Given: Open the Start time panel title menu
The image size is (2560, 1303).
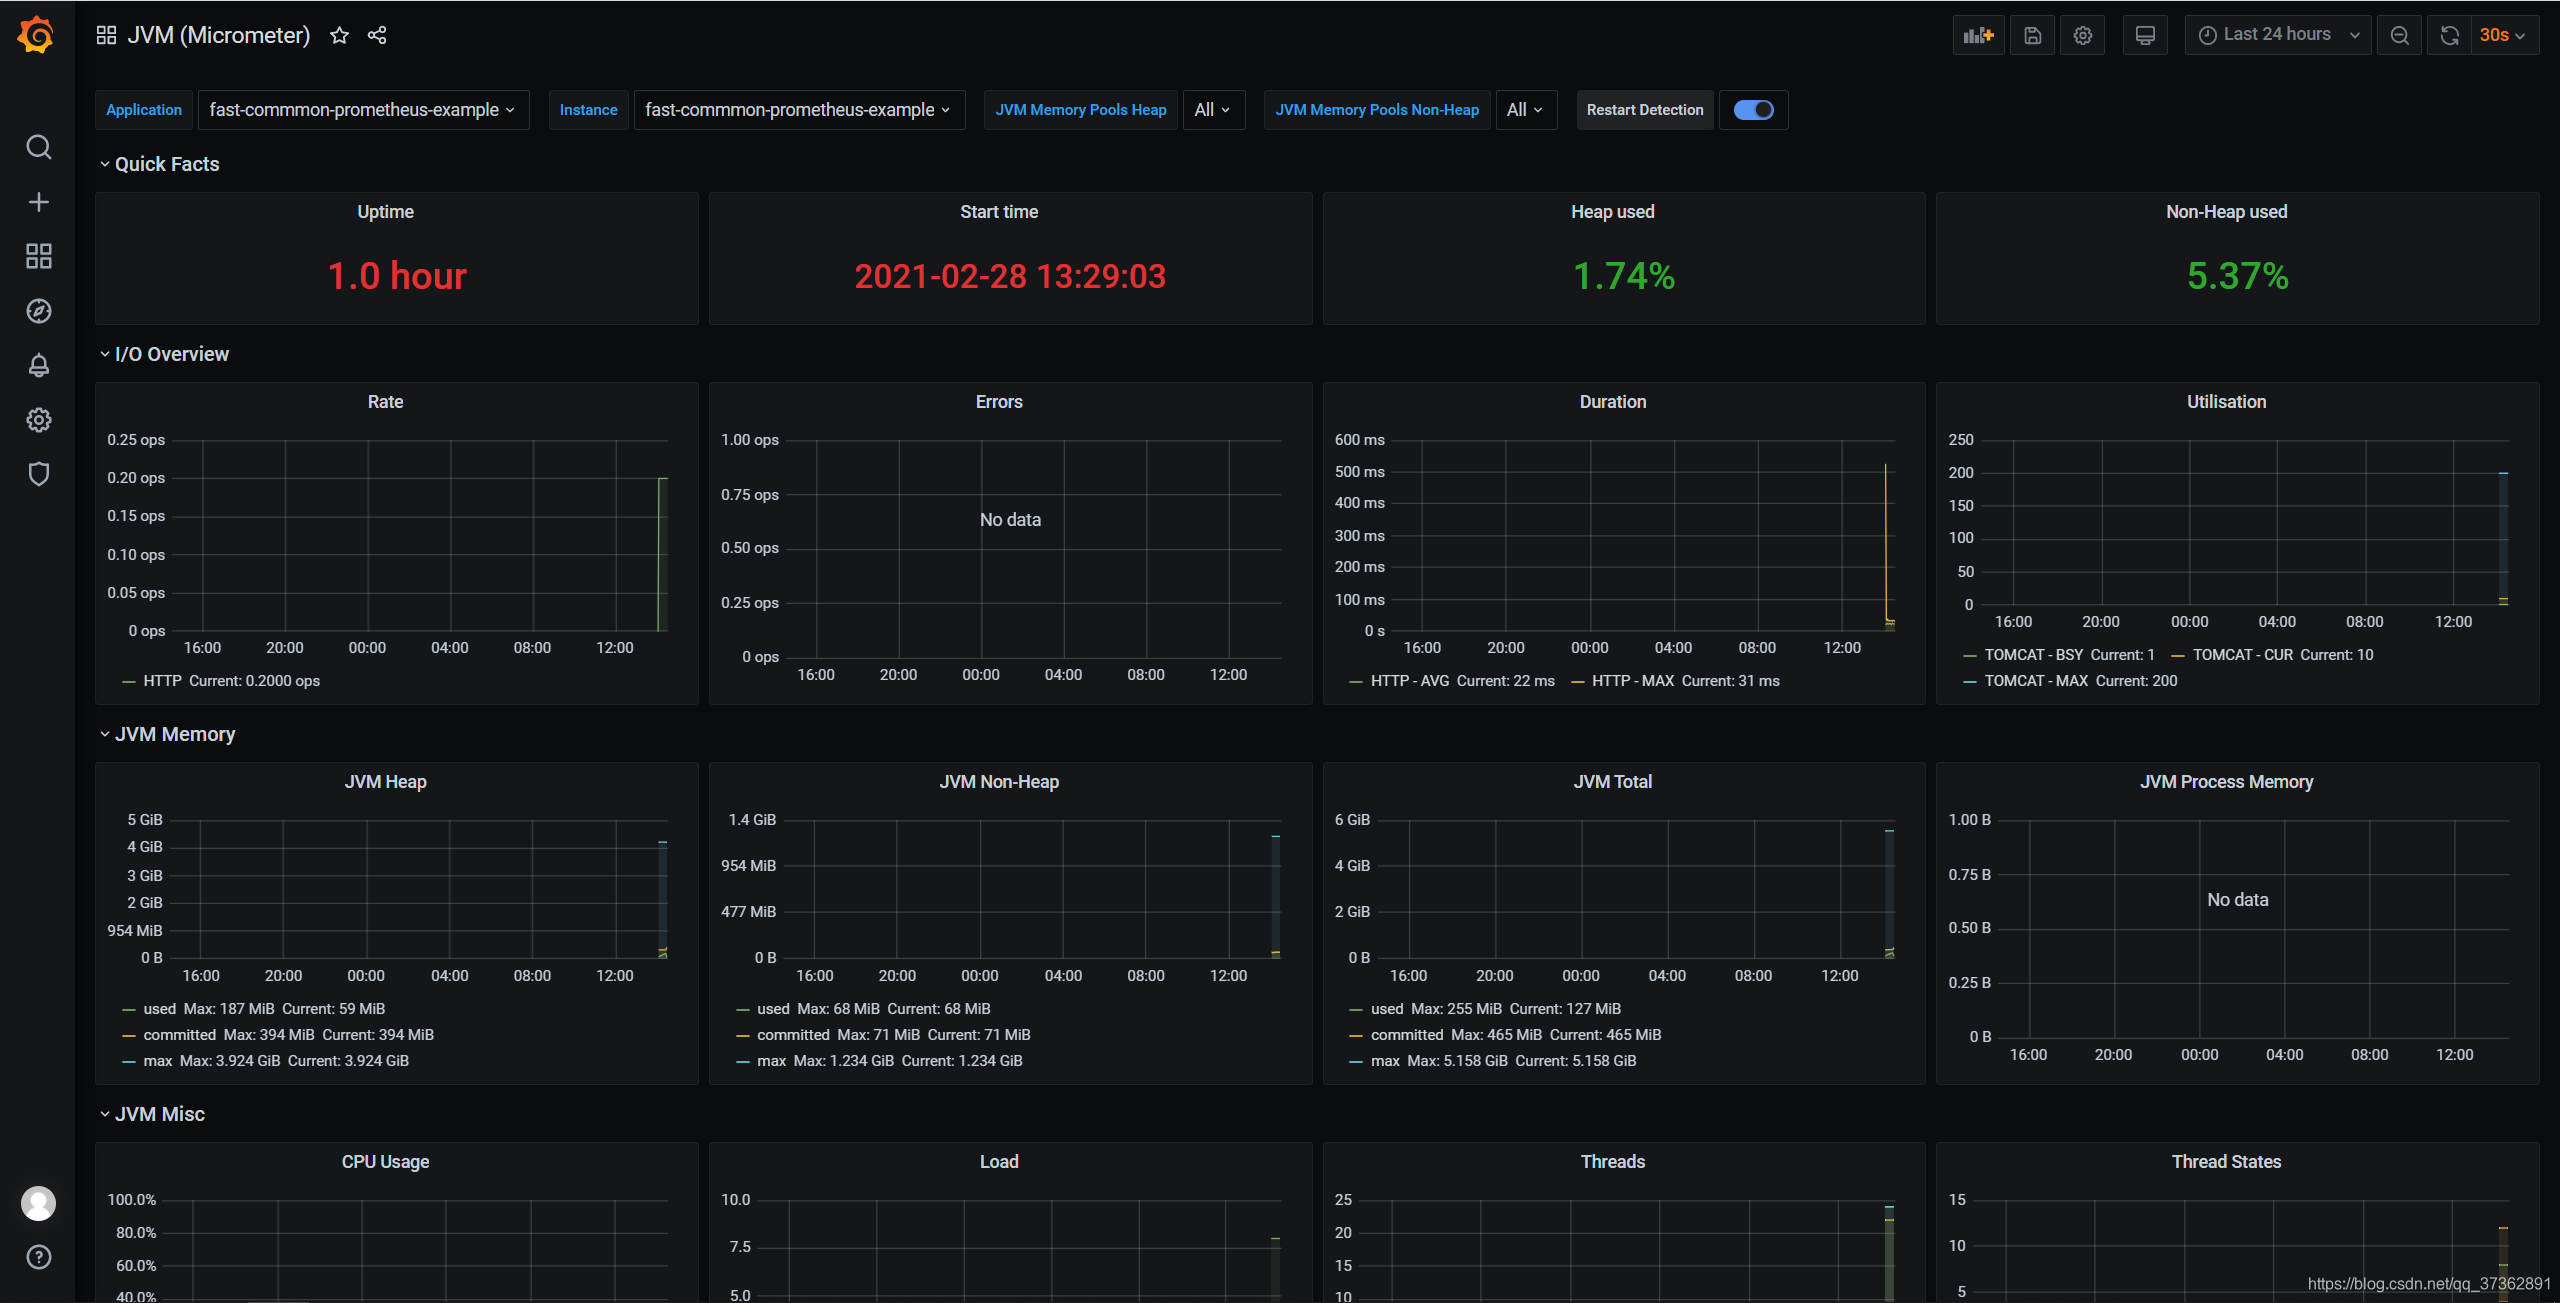Looking at the screenshot, I should pos(999,212).
